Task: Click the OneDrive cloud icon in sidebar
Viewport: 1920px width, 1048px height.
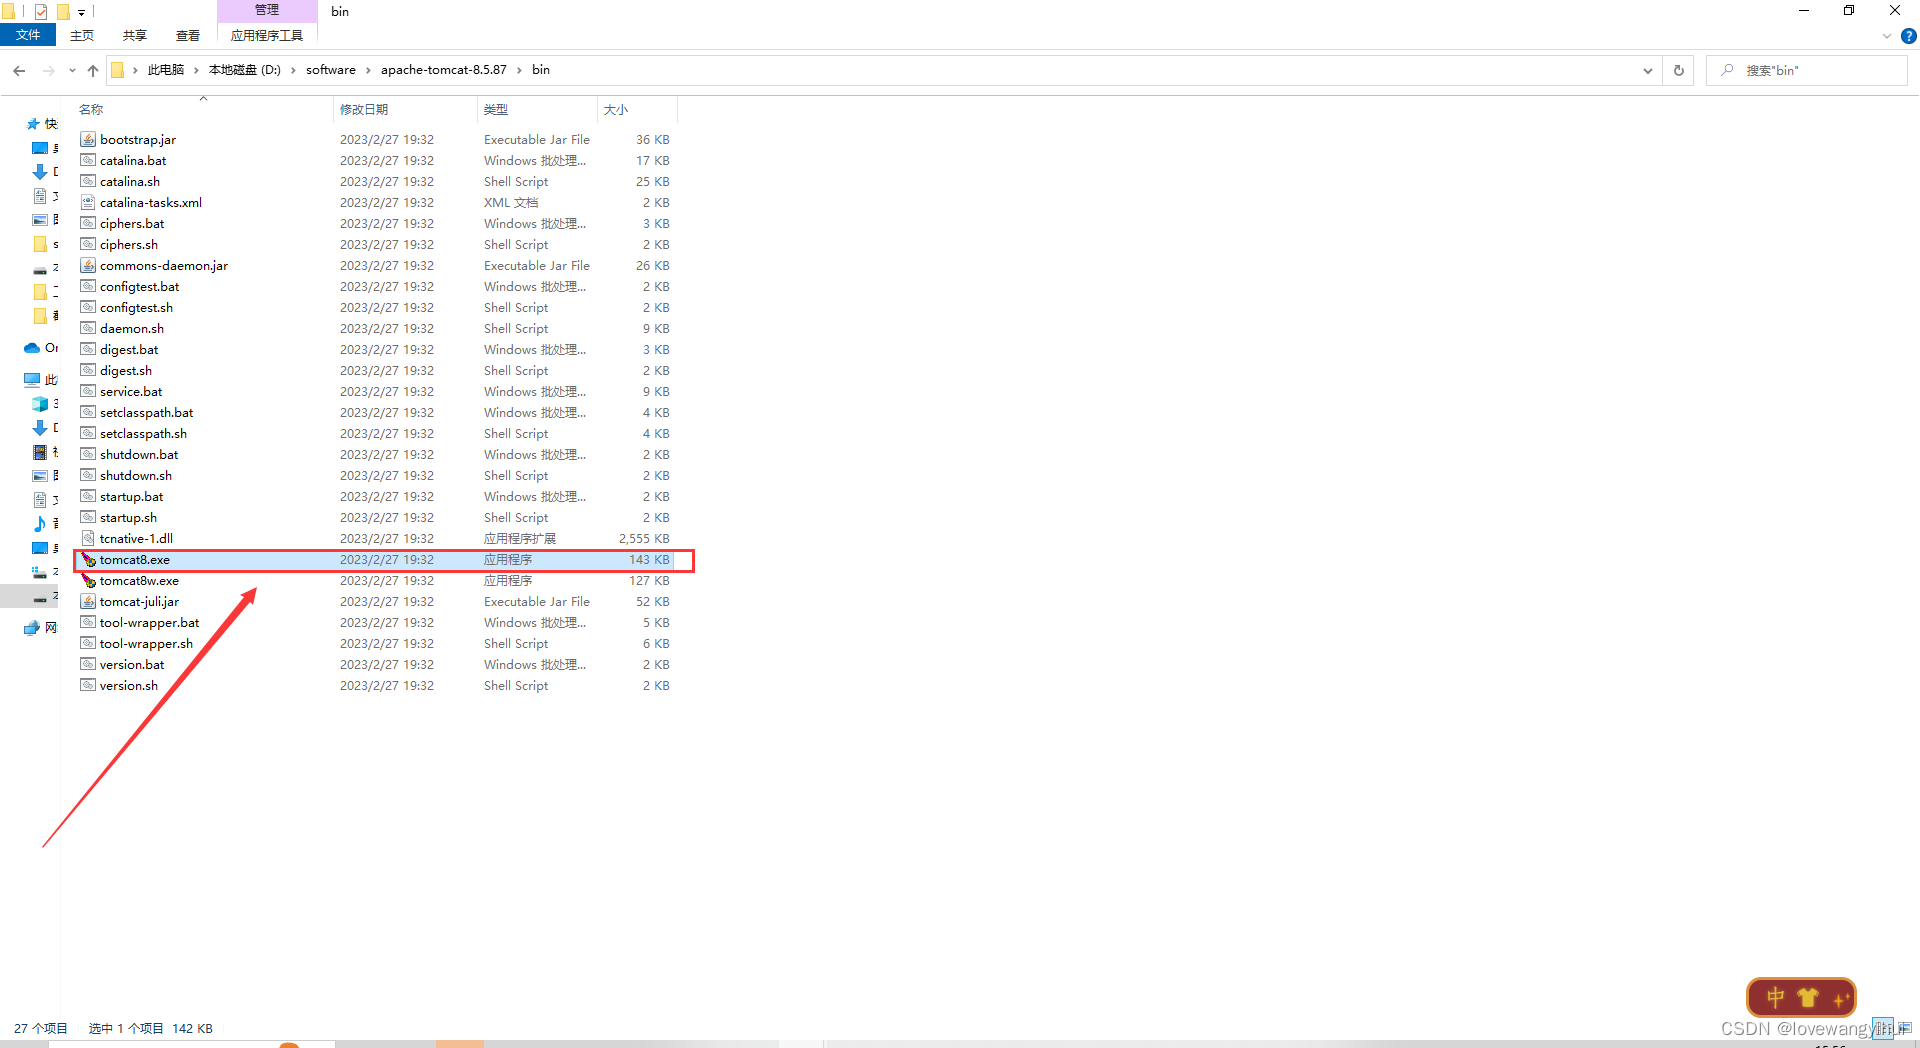Action: [x=32, y=348]
